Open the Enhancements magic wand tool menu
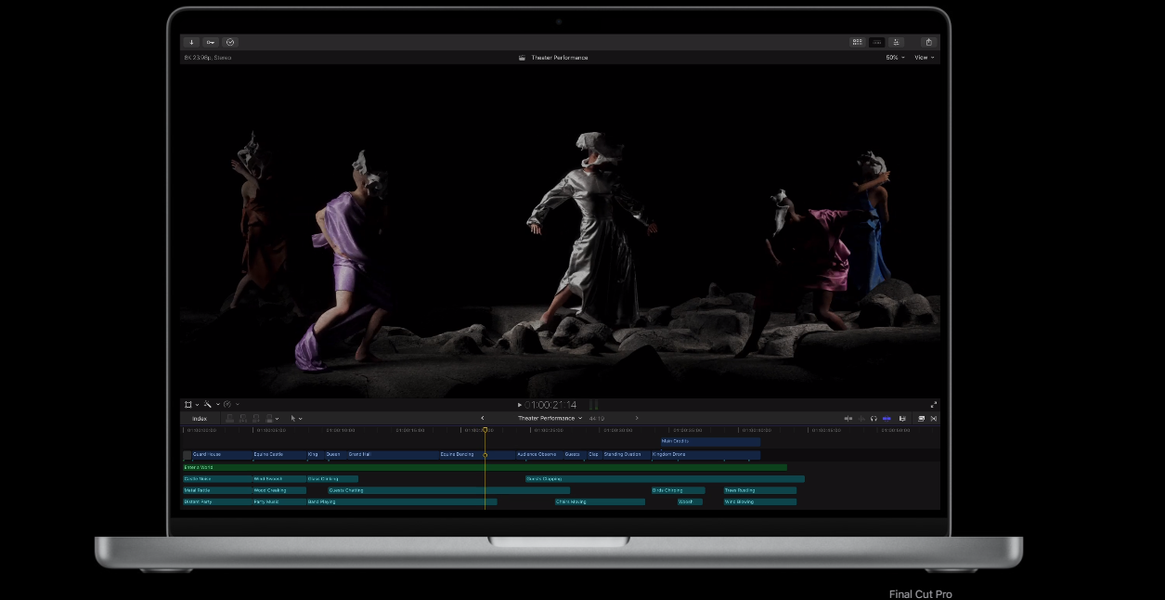1165x600 pixels. 208,405
